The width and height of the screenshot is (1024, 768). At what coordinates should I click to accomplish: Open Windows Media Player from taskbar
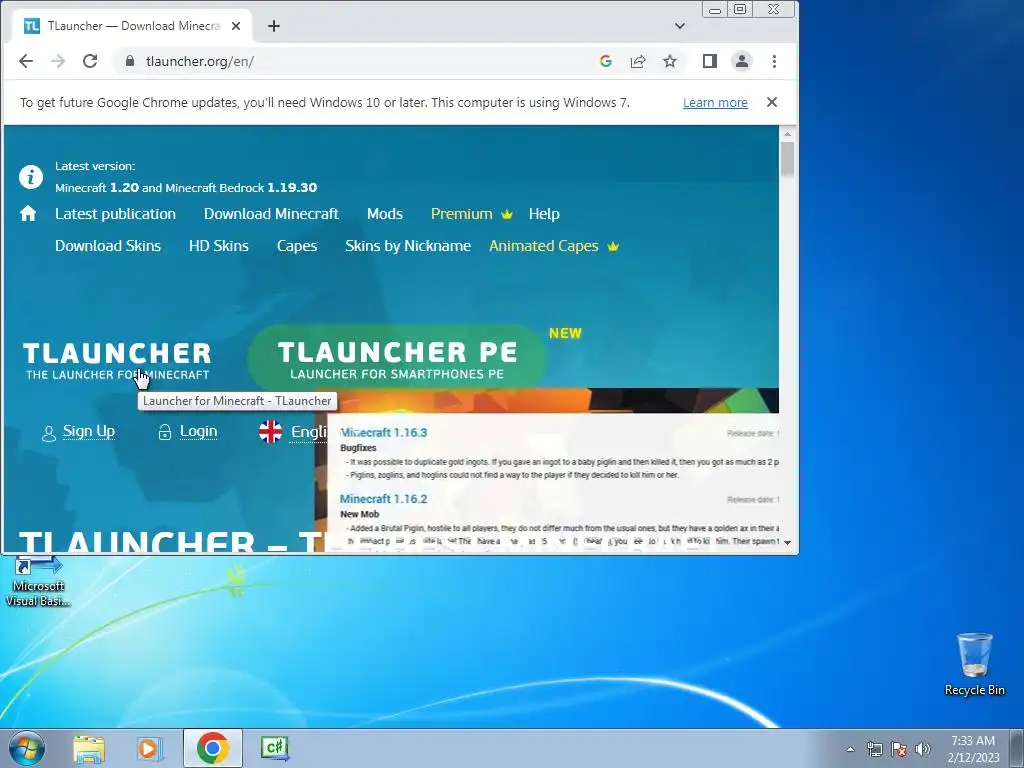click(150, 749)
